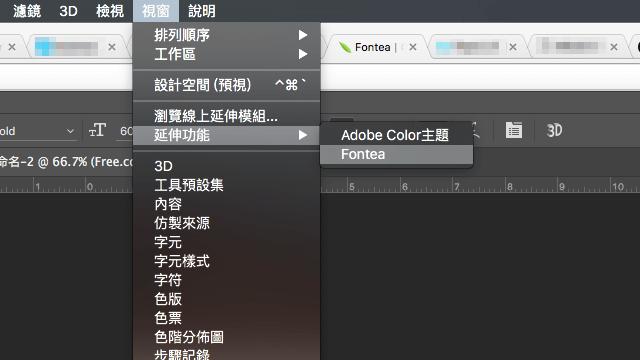
Task: Open the 檢視 menu in menu bar
Action: click(110, 11)
